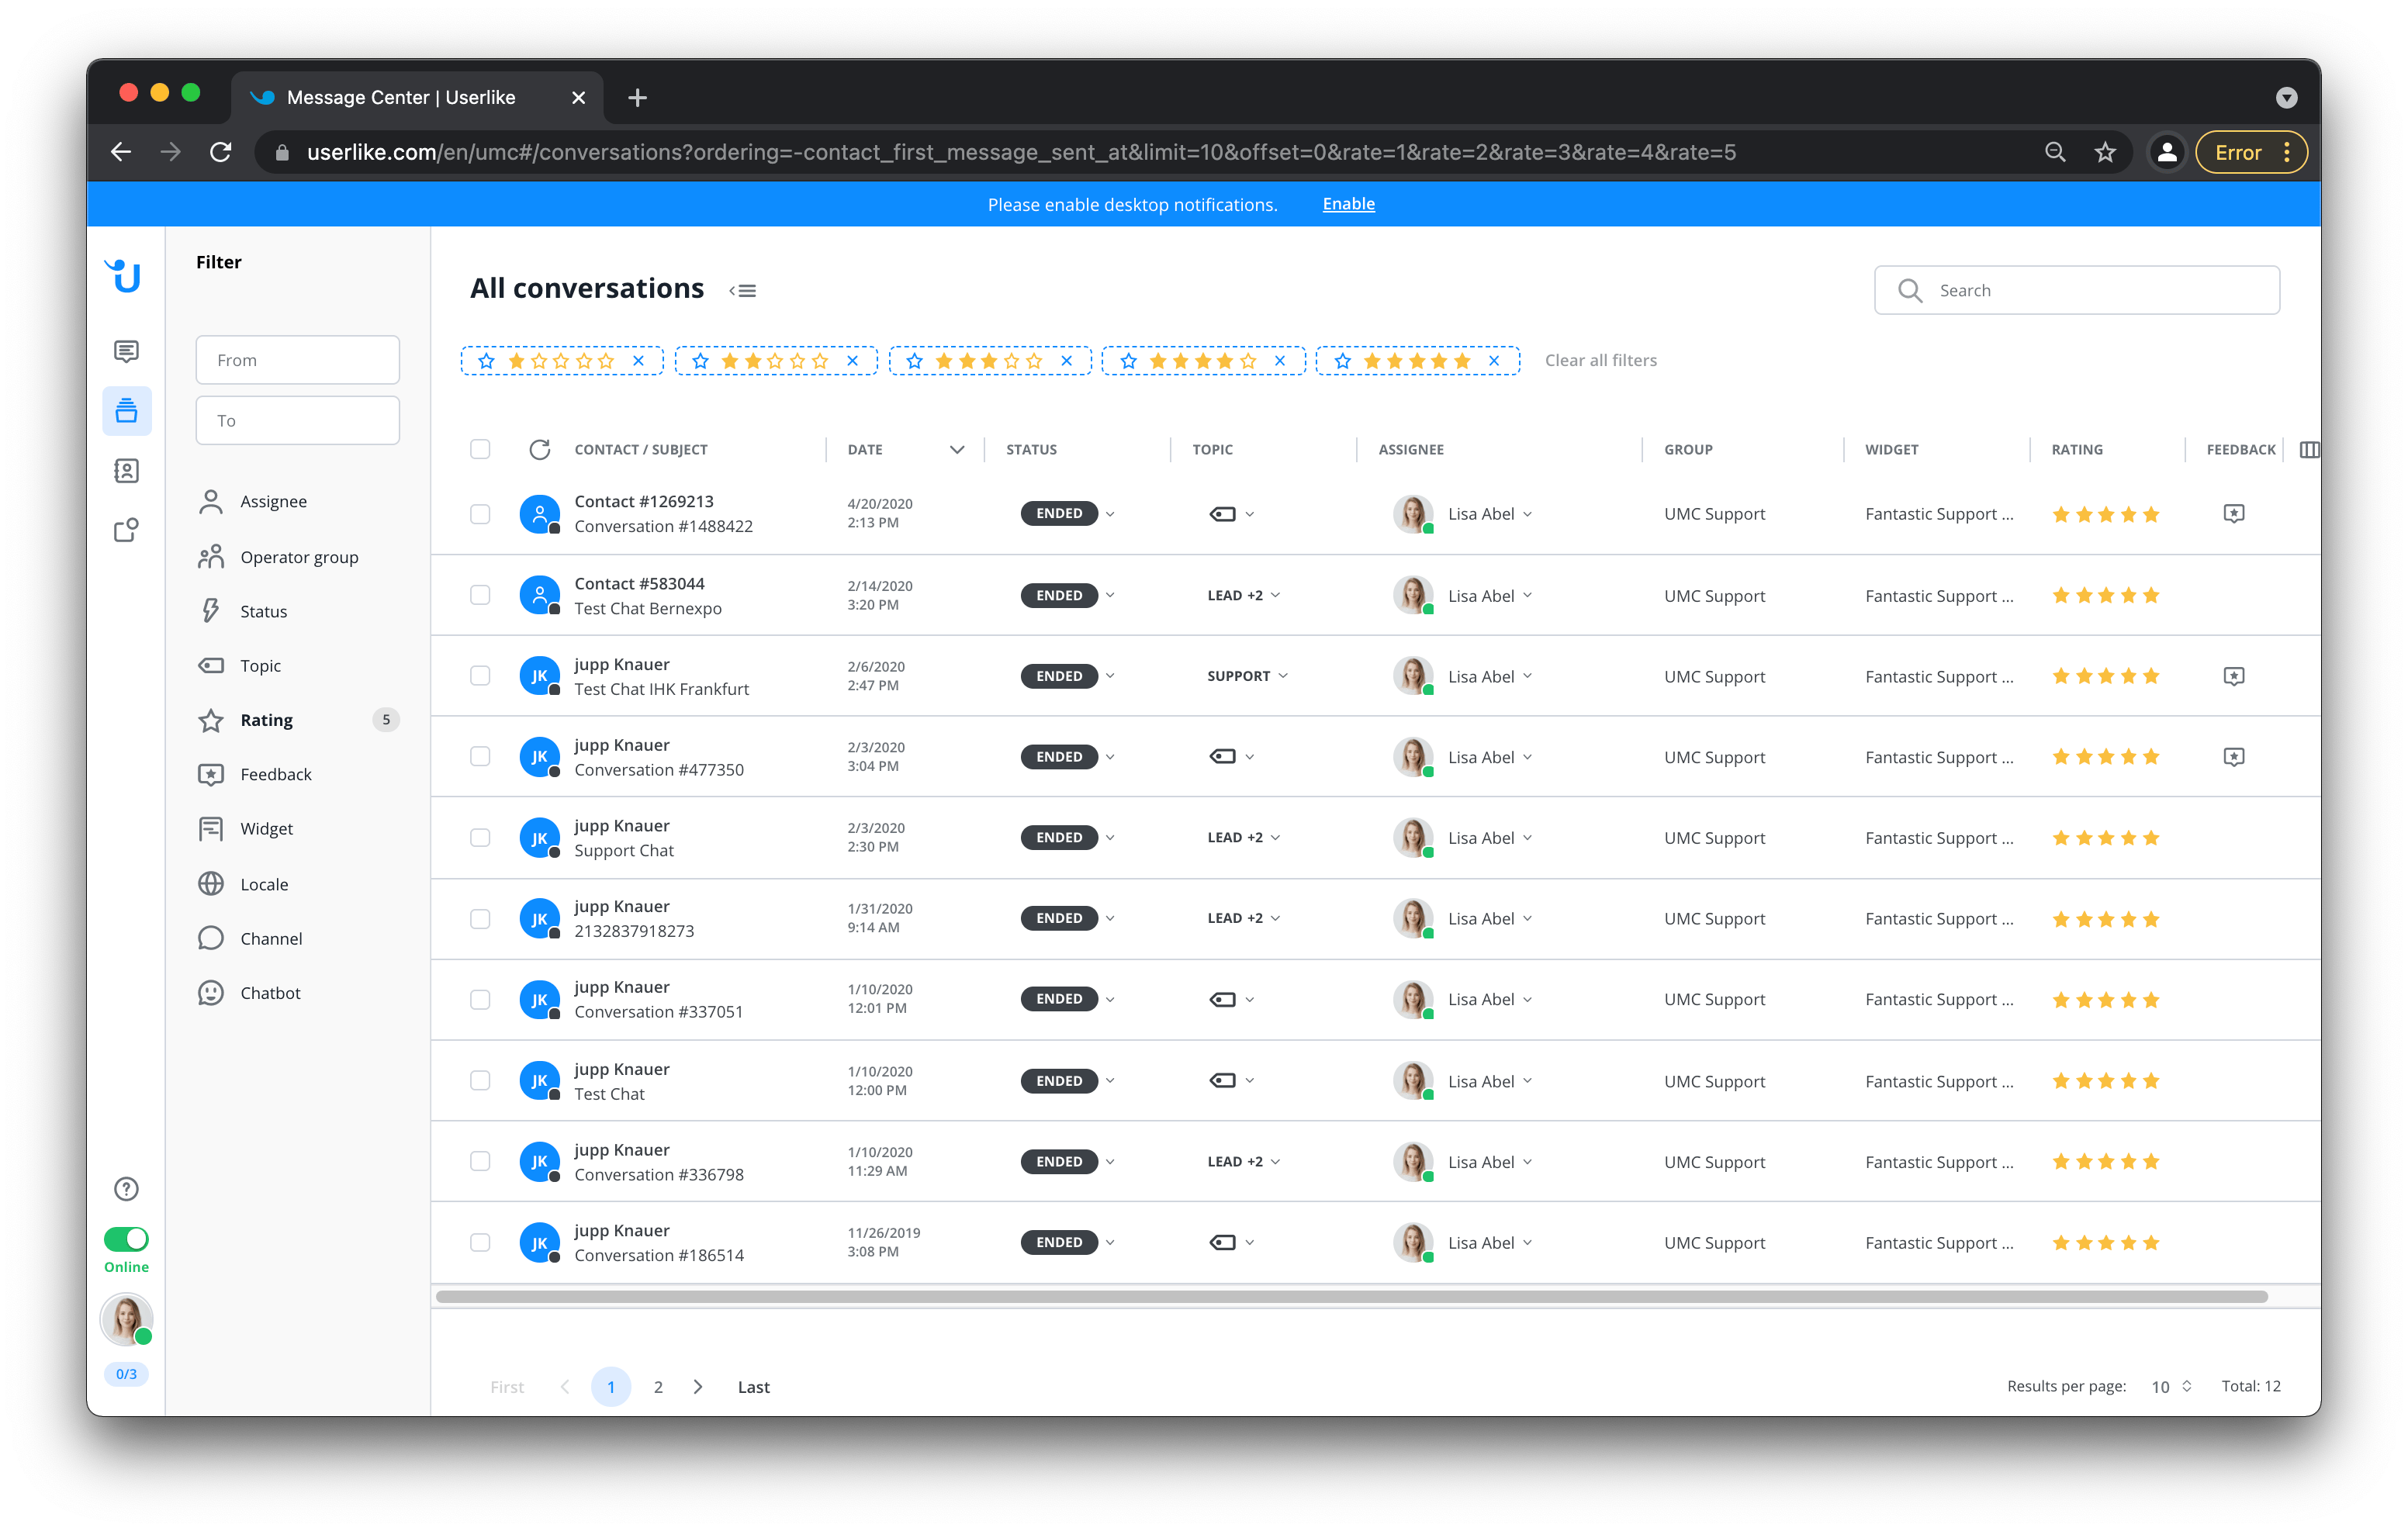Open the Userlike logo home icon
Viewport: 2408px width, 1531px height.
(124, 275)
